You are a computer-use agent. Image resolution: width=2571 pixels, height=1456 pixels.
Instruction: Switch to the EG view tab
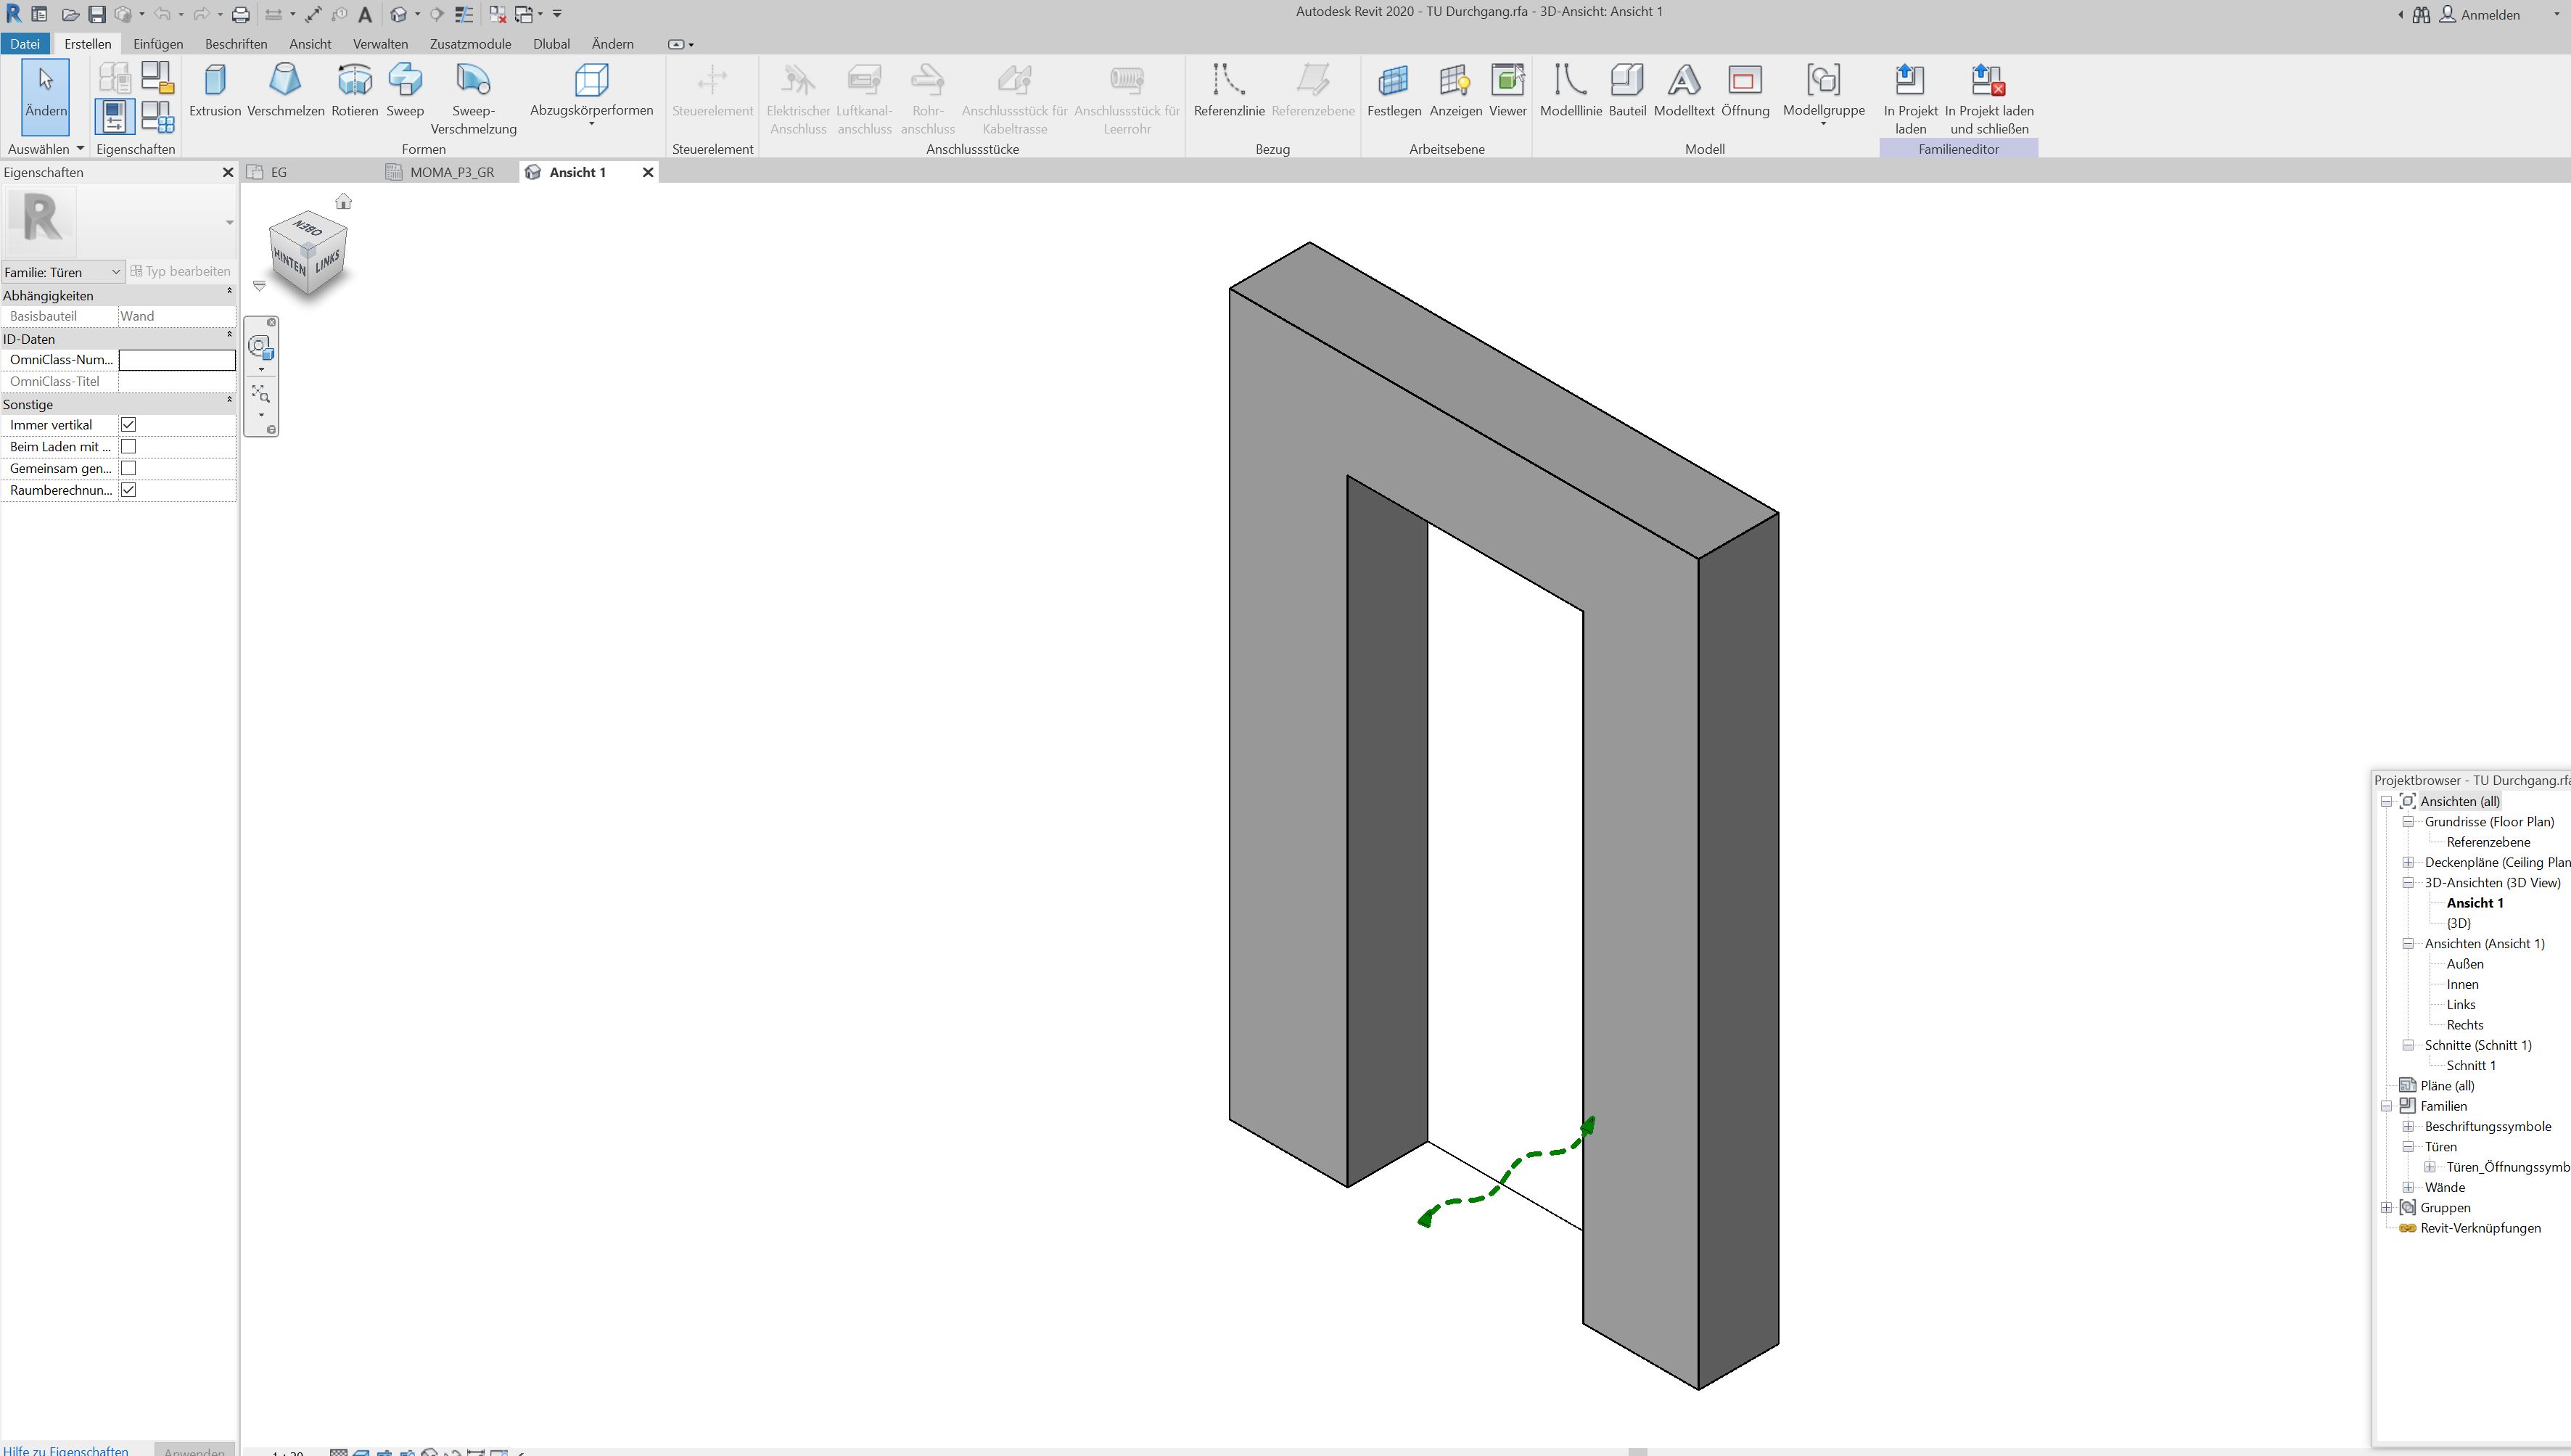pyautogui.click(x=278, y=172)
